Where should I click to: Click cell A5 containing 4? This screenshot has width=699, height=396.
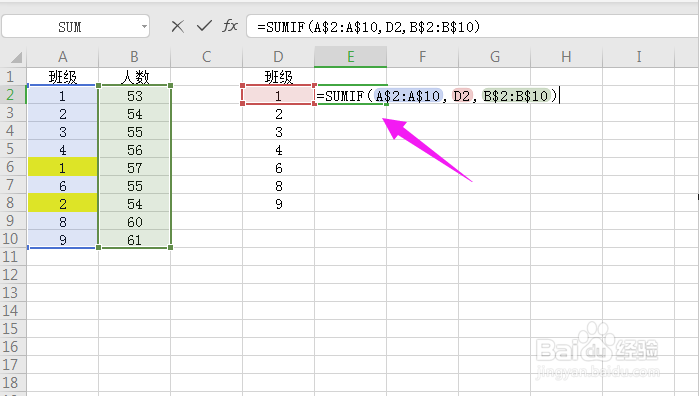[63, 149]
